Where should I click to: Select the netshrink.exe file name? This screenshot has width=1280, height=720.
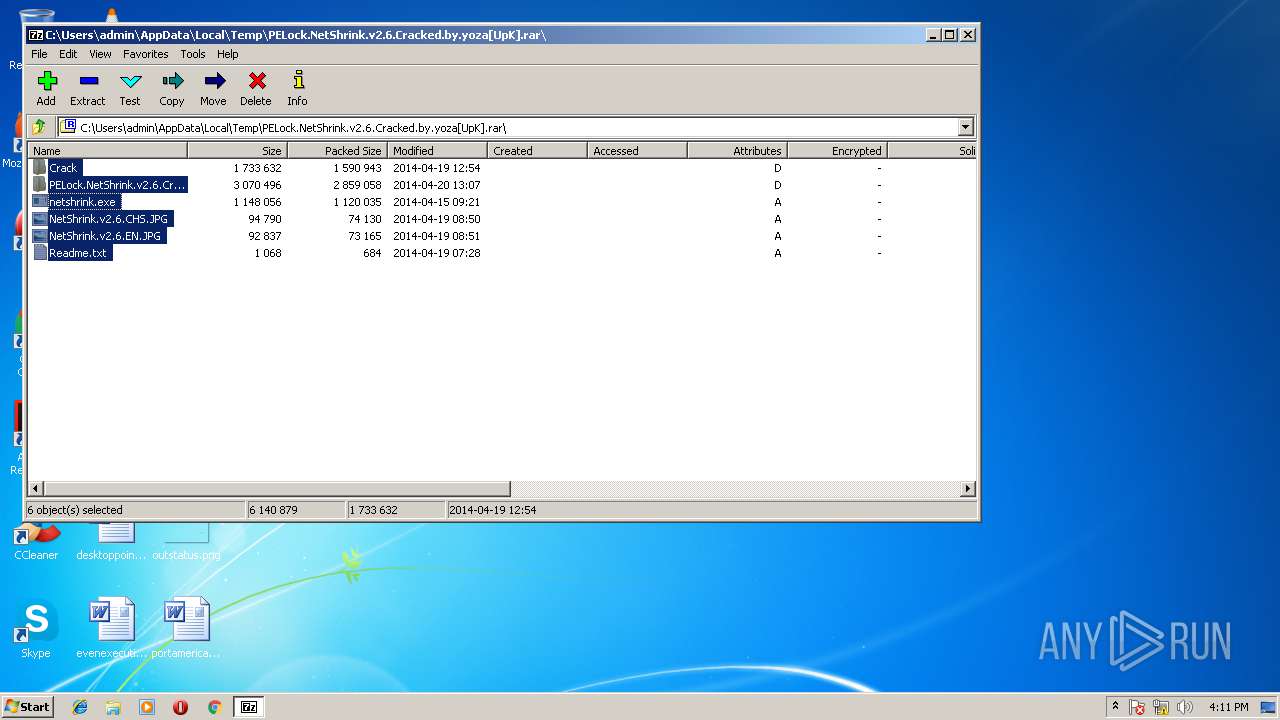[83, 202]
